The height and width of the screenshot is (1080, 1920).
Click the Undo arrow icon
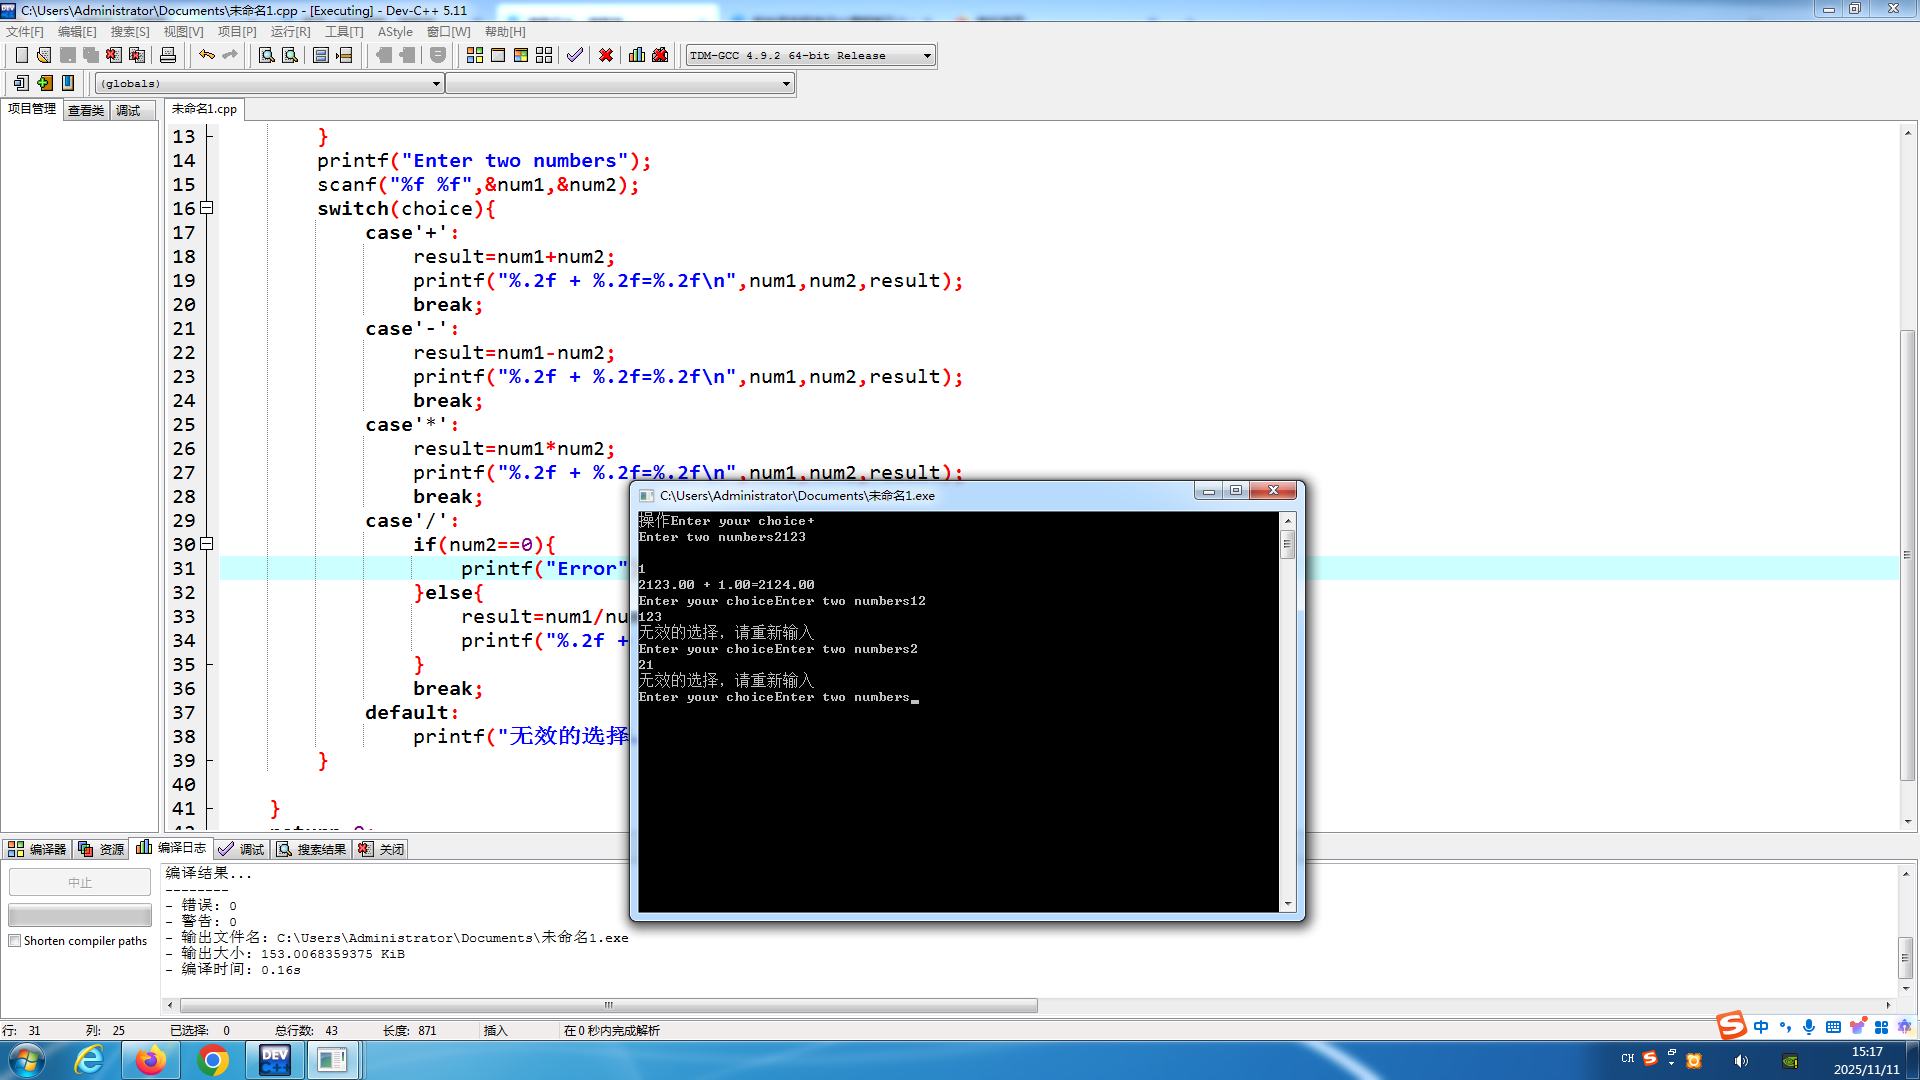tap(206, 55)
